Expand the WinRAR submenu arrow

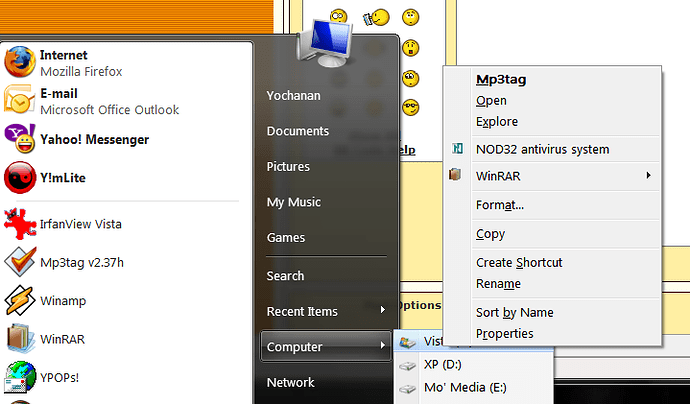coord(648,175)
